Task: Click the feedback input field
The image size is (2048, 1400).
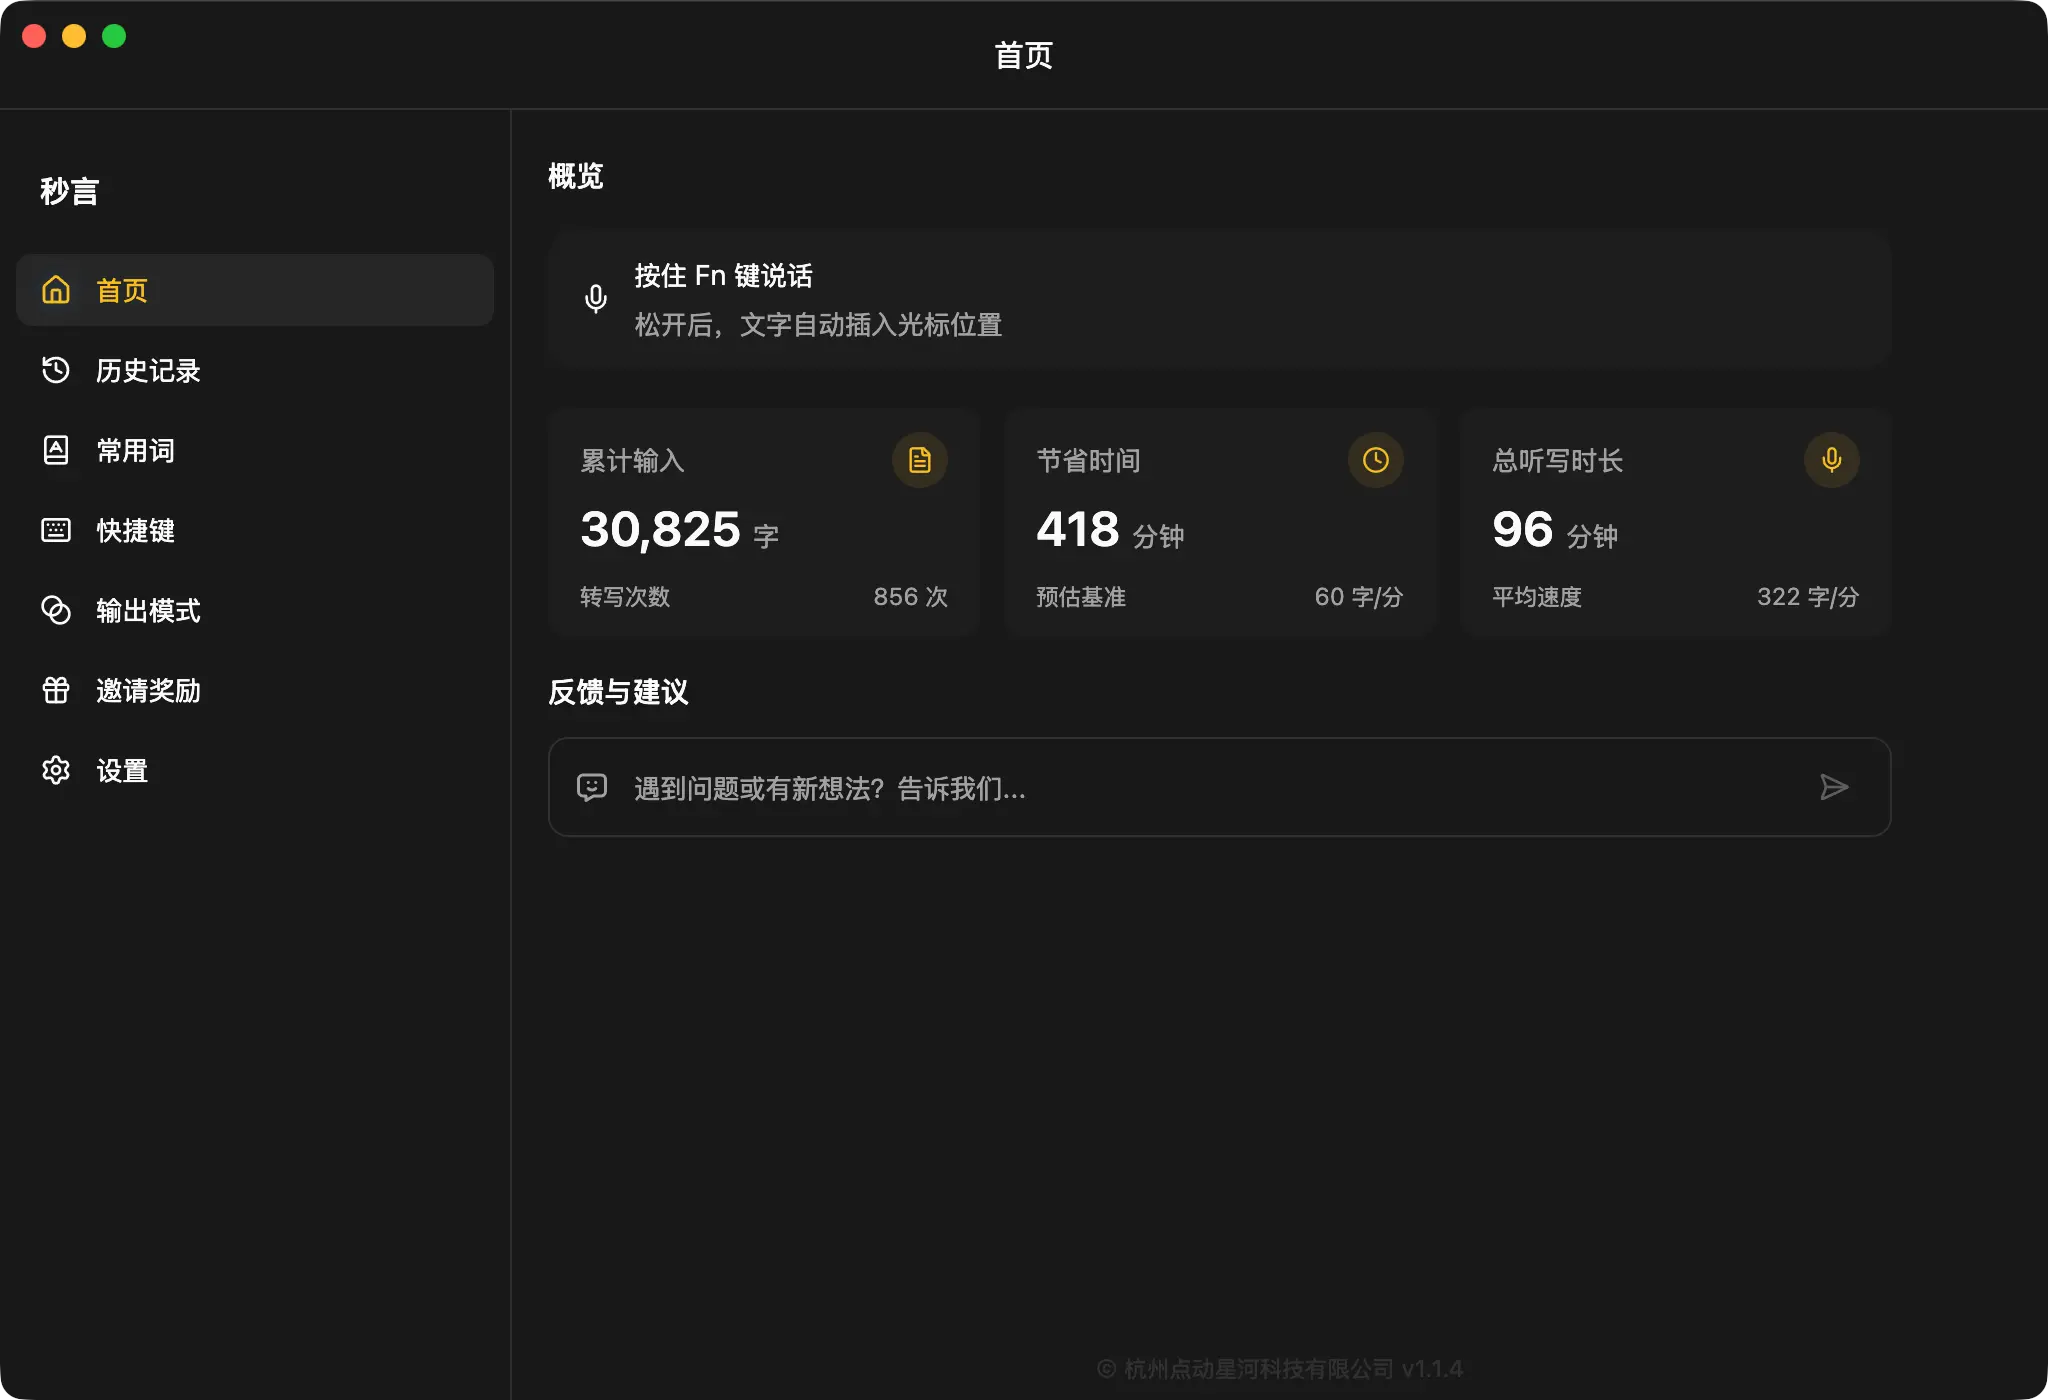Action: pyautogui.click(x=1100, y=788)
